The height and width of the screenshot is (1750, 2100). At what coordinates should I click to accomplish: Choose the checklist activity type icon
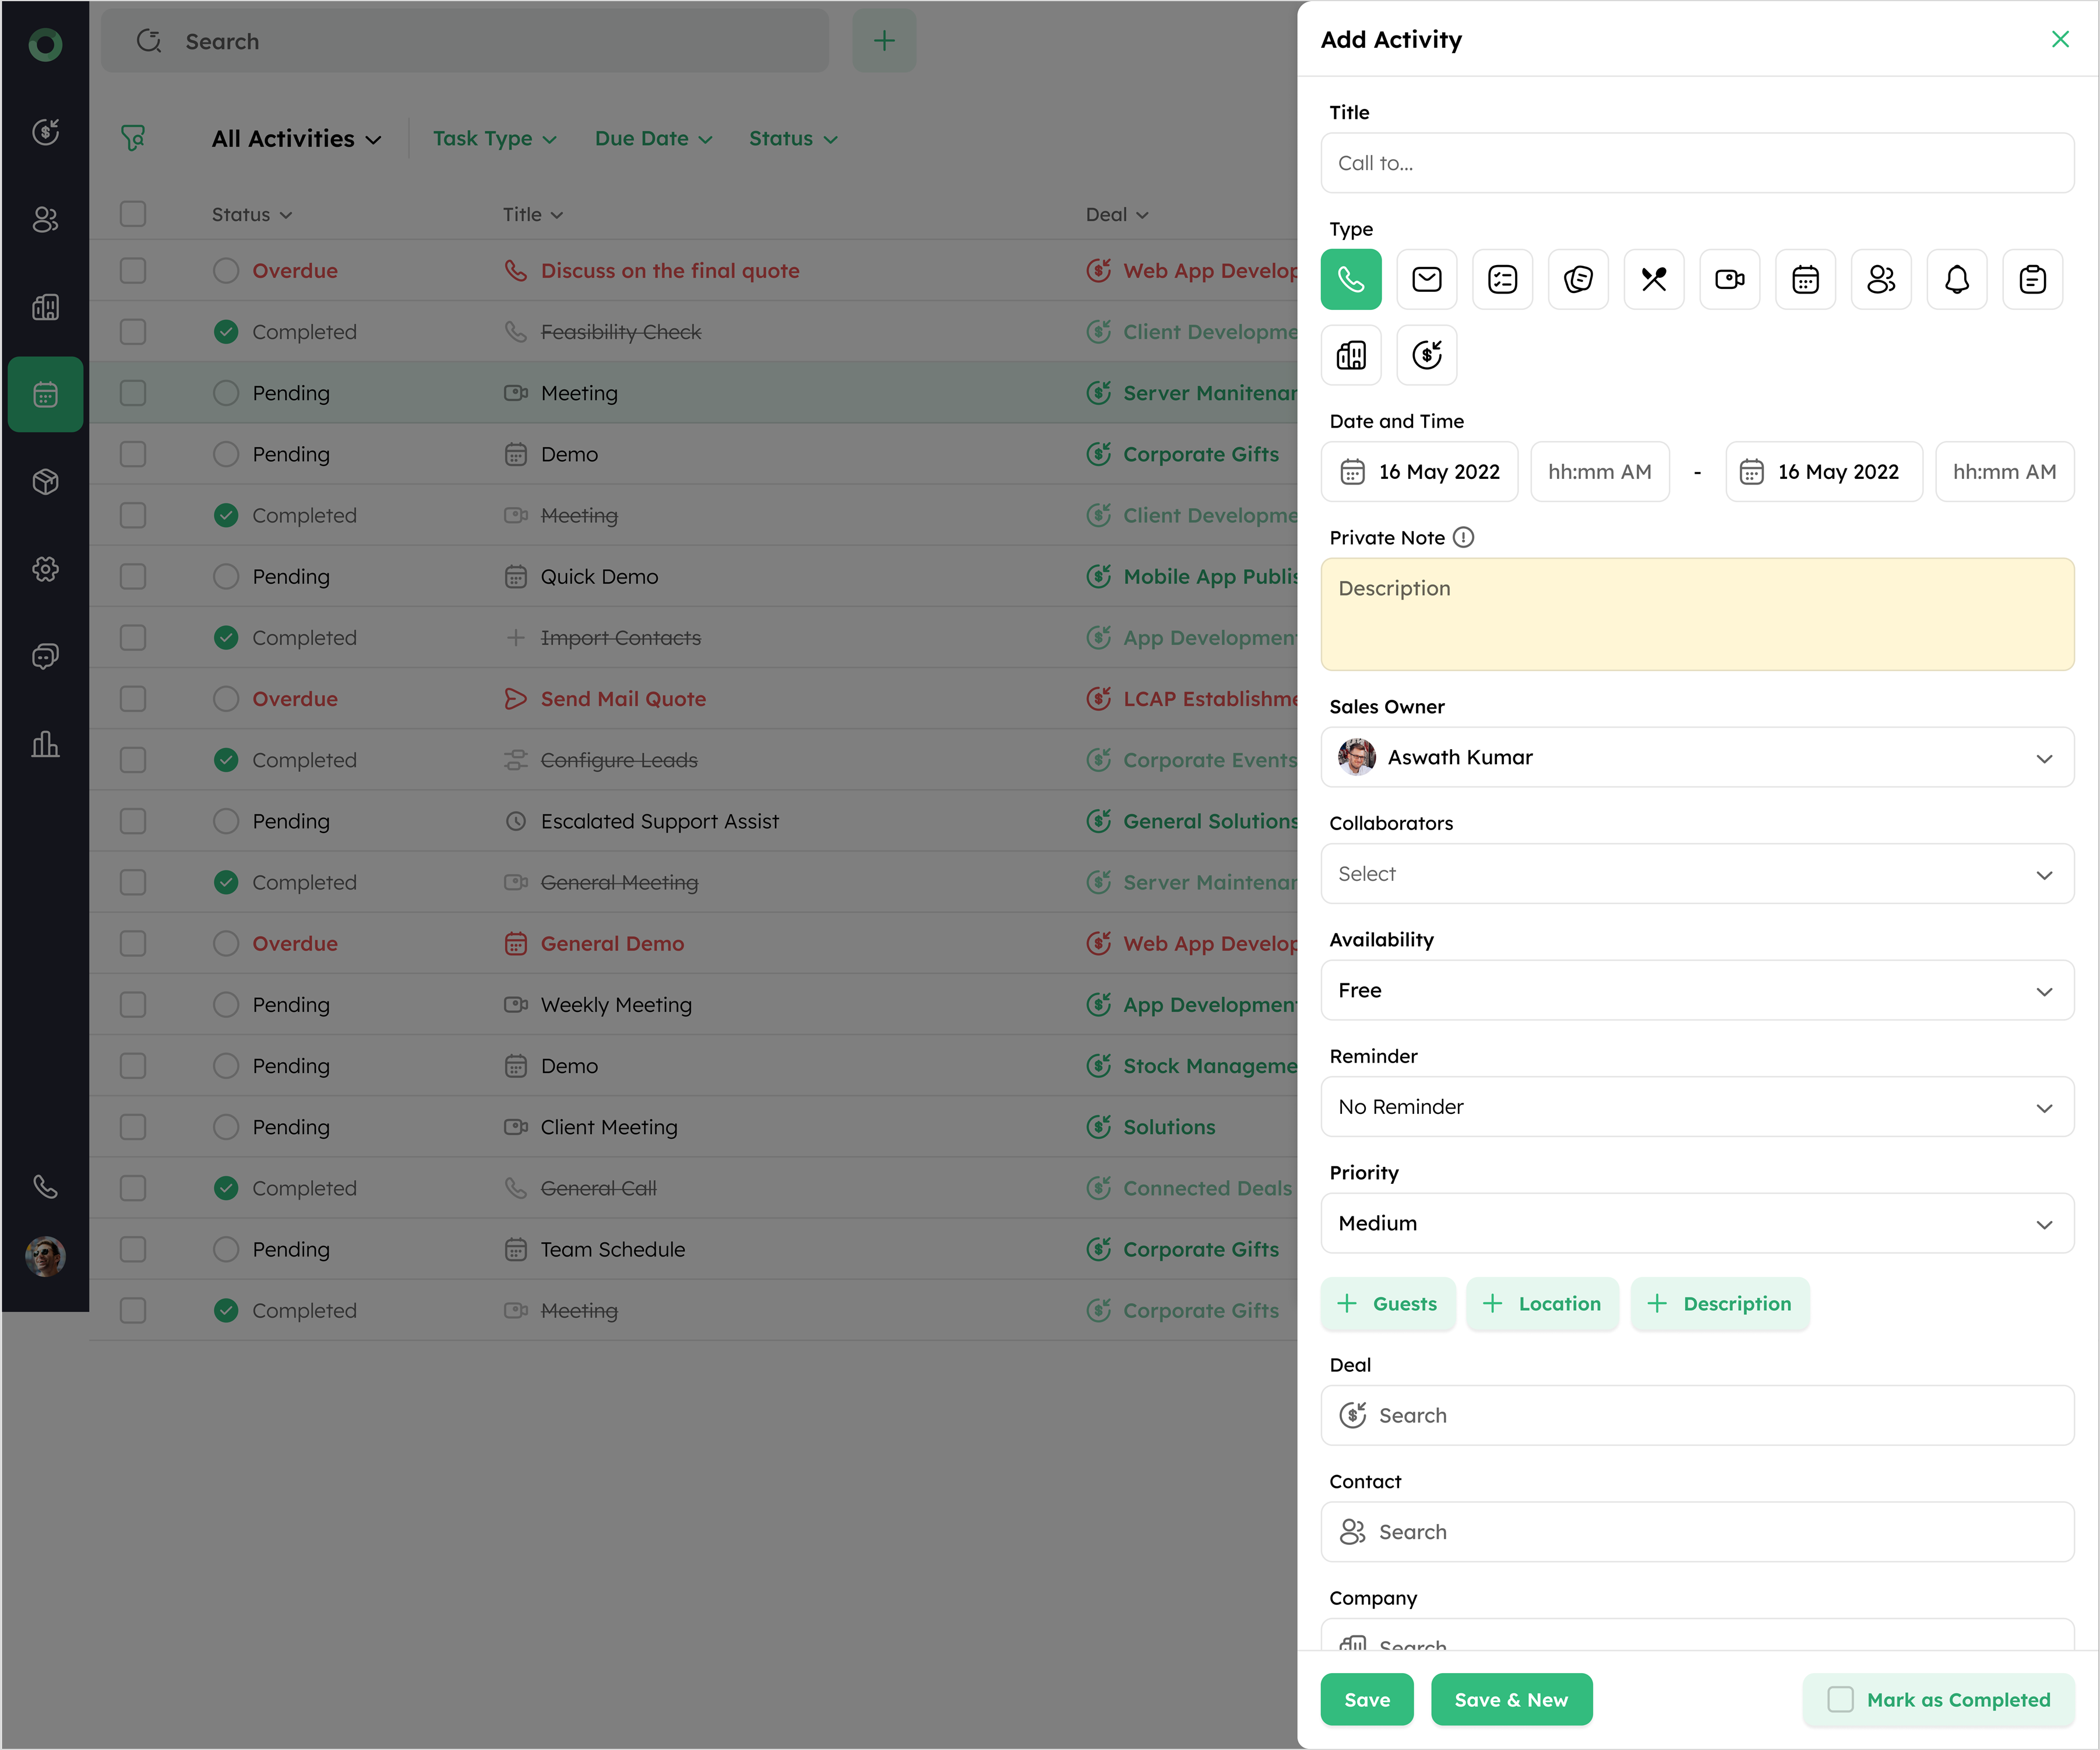[1502, 279]
